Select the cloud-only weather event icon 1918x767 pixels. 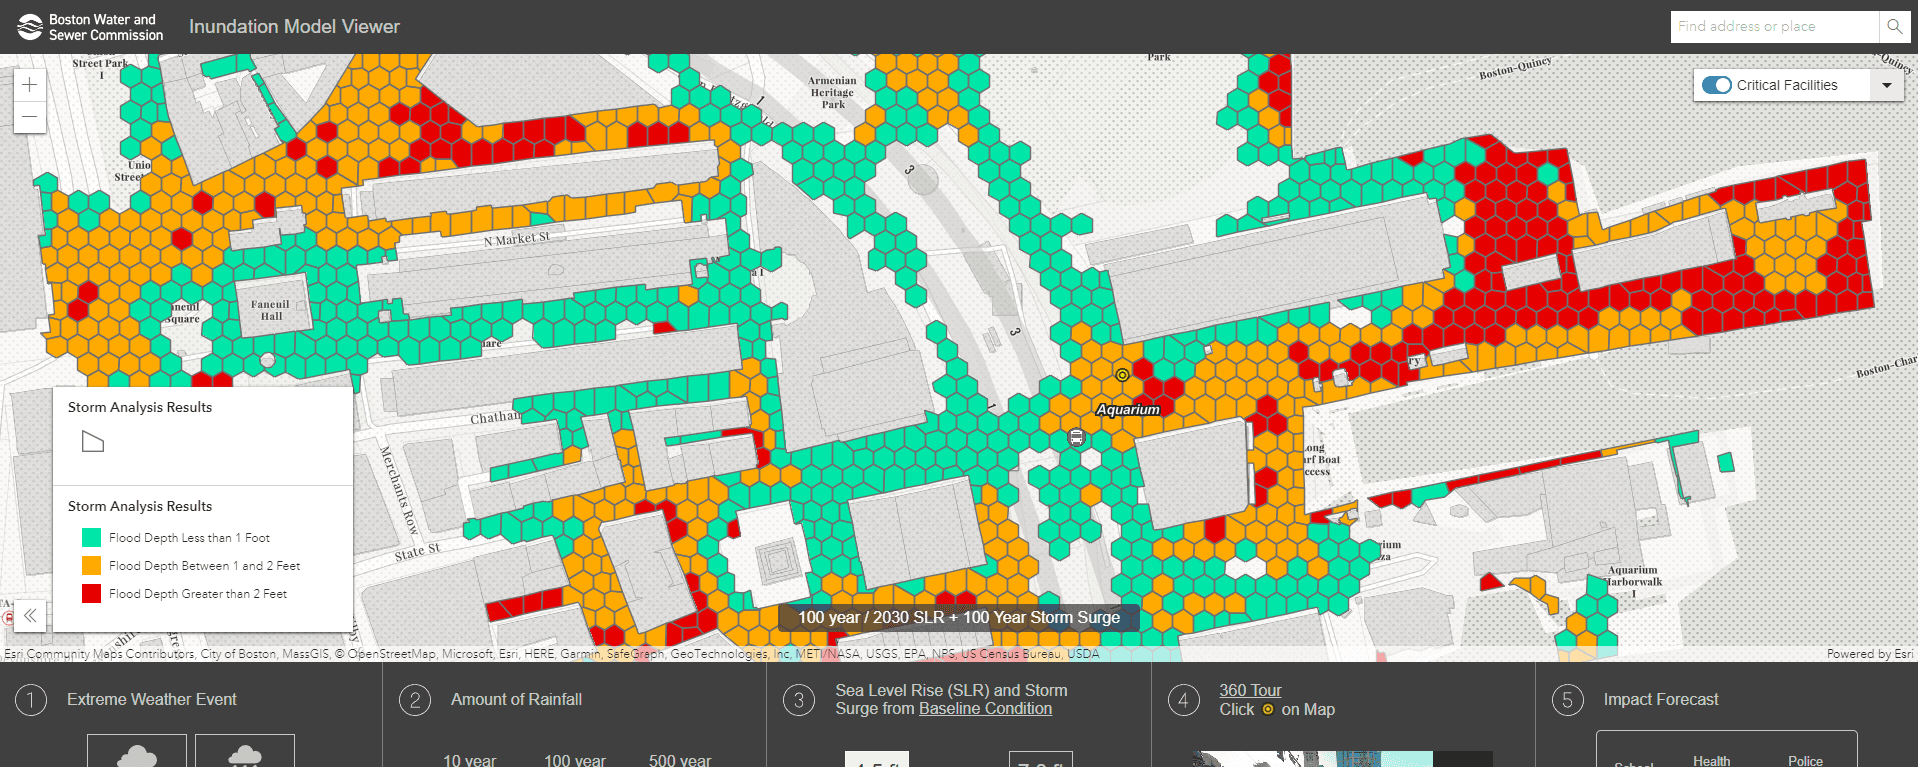137,753
